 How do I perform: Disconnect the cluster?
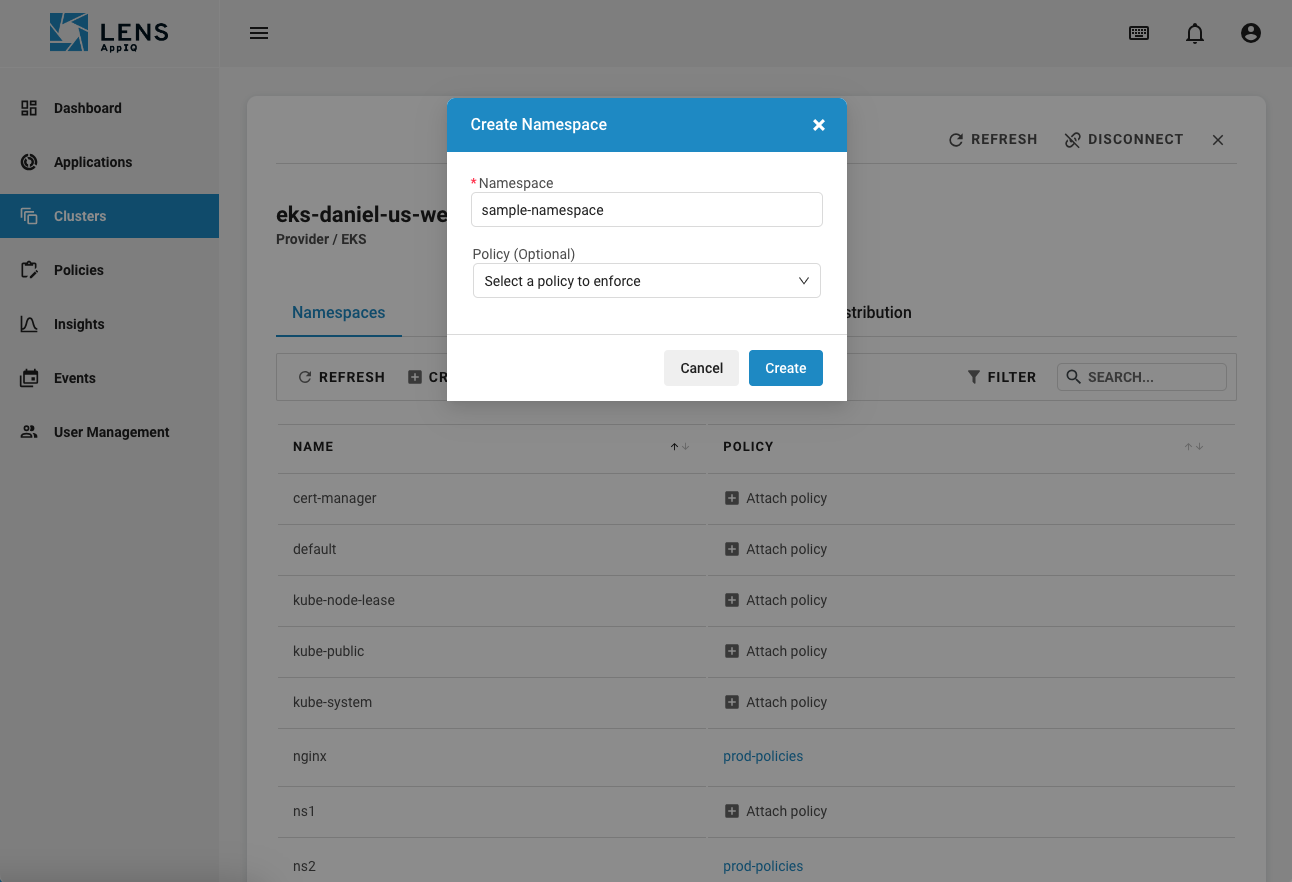(x=1124, y=140)
